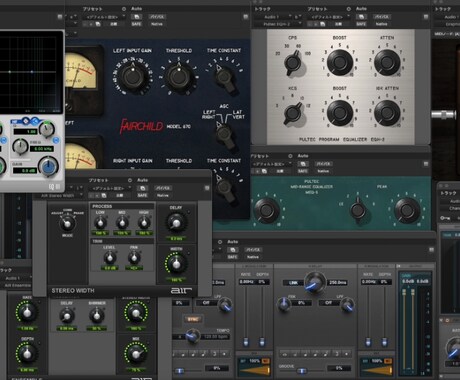
Task: Click dotted note button in right Mod Delay panel
Action: tap(347, 354)
